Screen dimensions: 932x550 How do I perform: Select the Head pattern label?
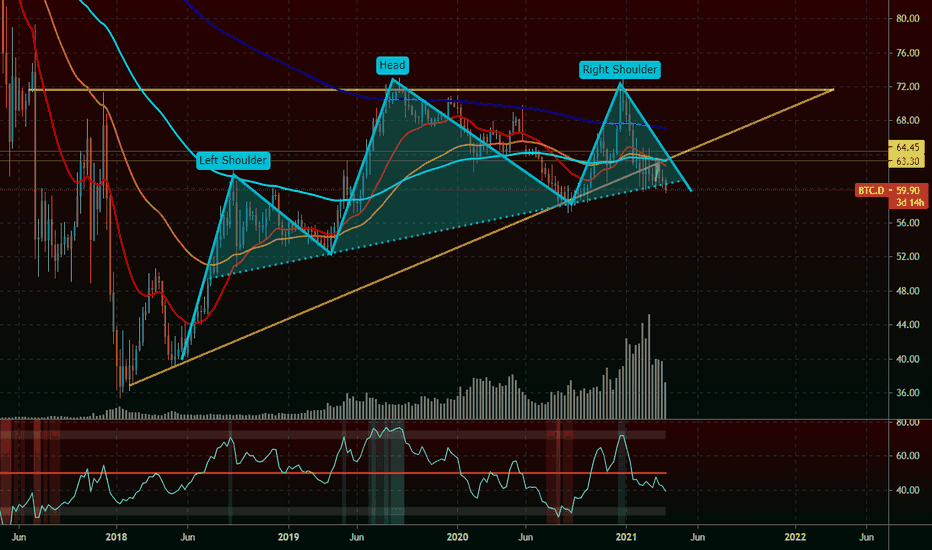click(x=392, y=65)
